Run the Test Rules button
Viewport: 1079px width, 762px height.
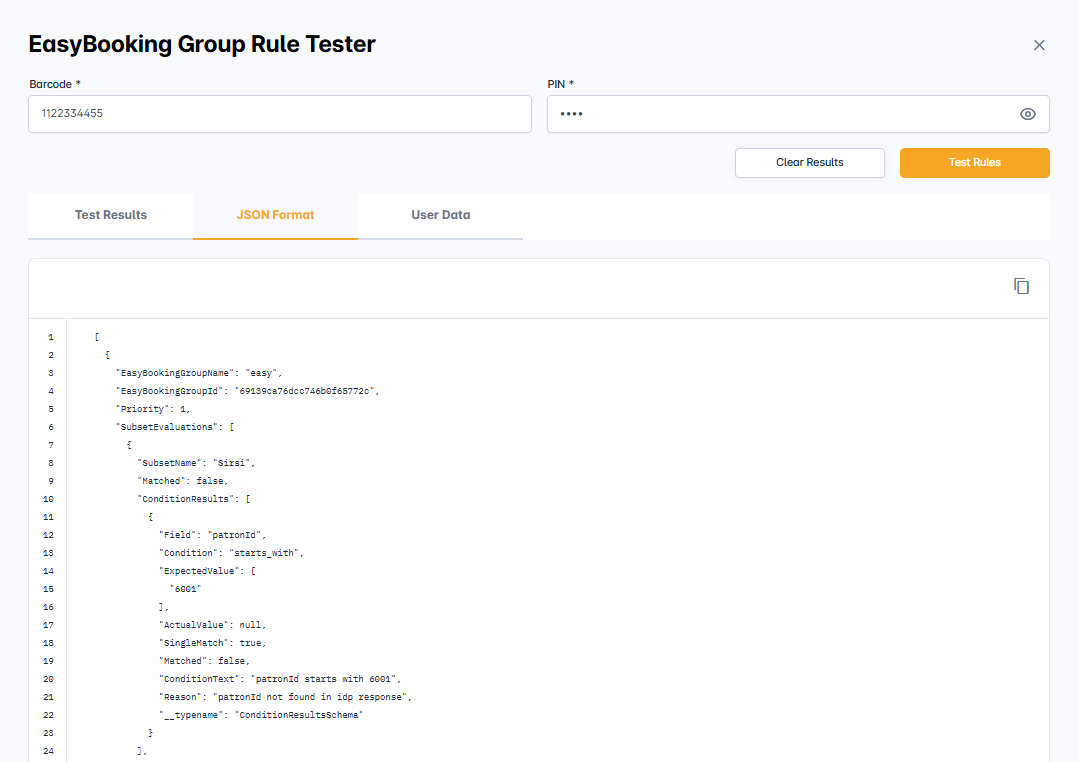click(x=974, y=163)
